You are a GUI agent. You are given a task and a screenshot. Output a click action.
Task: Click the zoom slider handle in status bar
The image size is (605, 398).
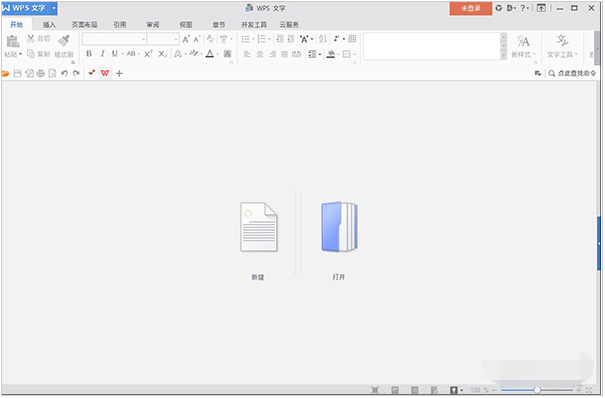537,390
